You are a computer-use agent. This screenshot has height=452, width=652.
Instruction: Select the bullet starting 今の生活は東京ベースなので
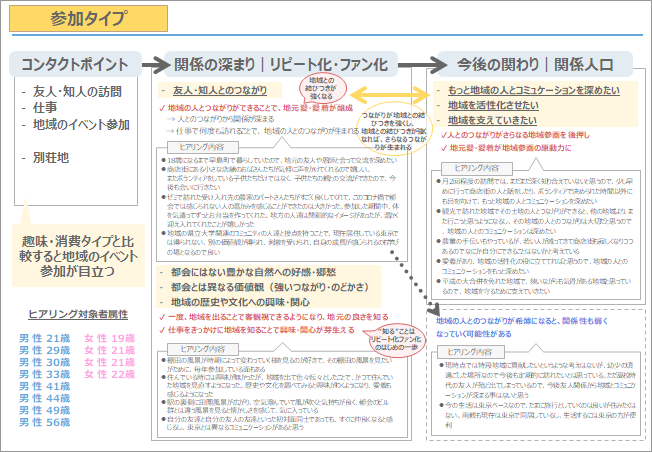[x=538, y=415]
